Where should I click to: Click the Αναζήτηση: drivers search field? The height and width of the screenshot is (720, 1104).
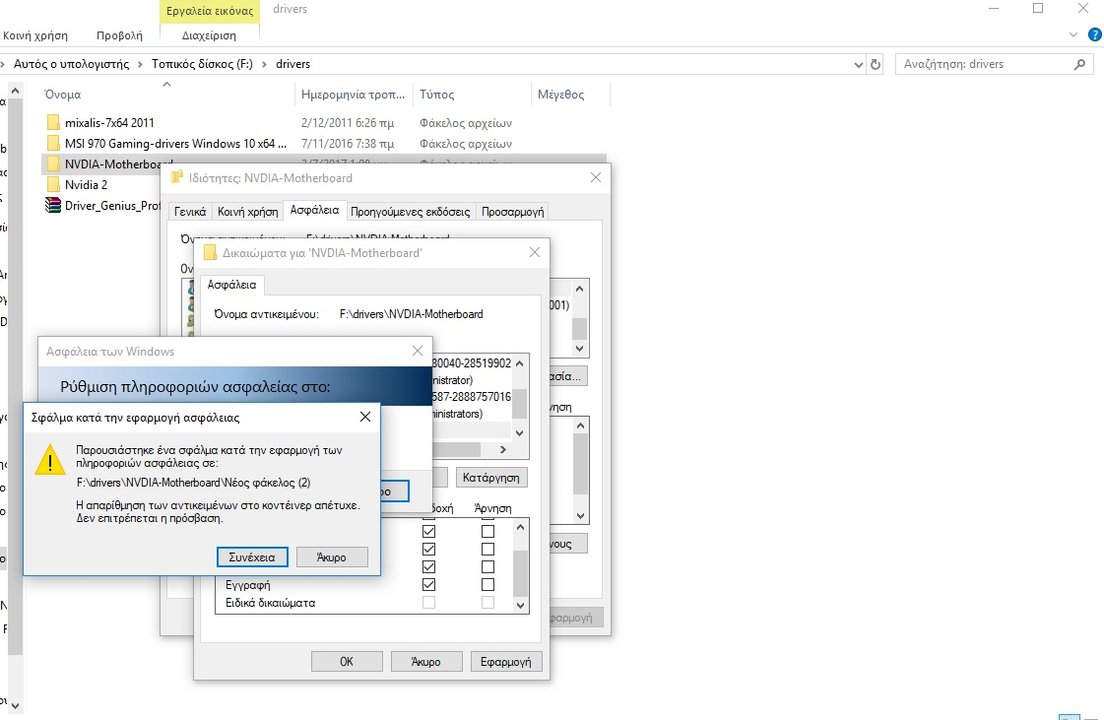click(980, 64)
